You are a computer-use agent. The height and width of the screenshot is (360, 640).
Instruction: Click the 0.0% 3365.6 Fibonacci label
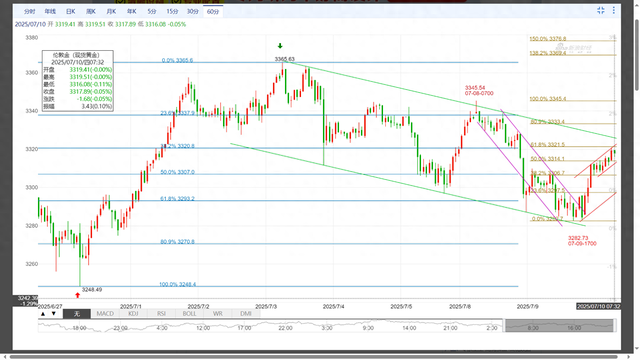tap(177, 60)
